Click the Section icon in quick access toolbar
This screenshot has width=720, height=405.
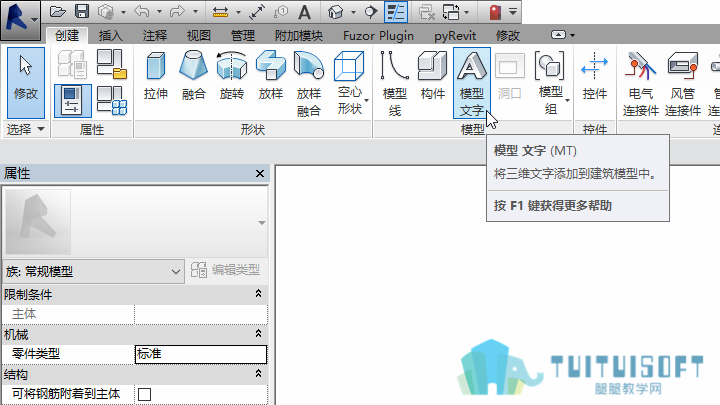coord(371,12)
